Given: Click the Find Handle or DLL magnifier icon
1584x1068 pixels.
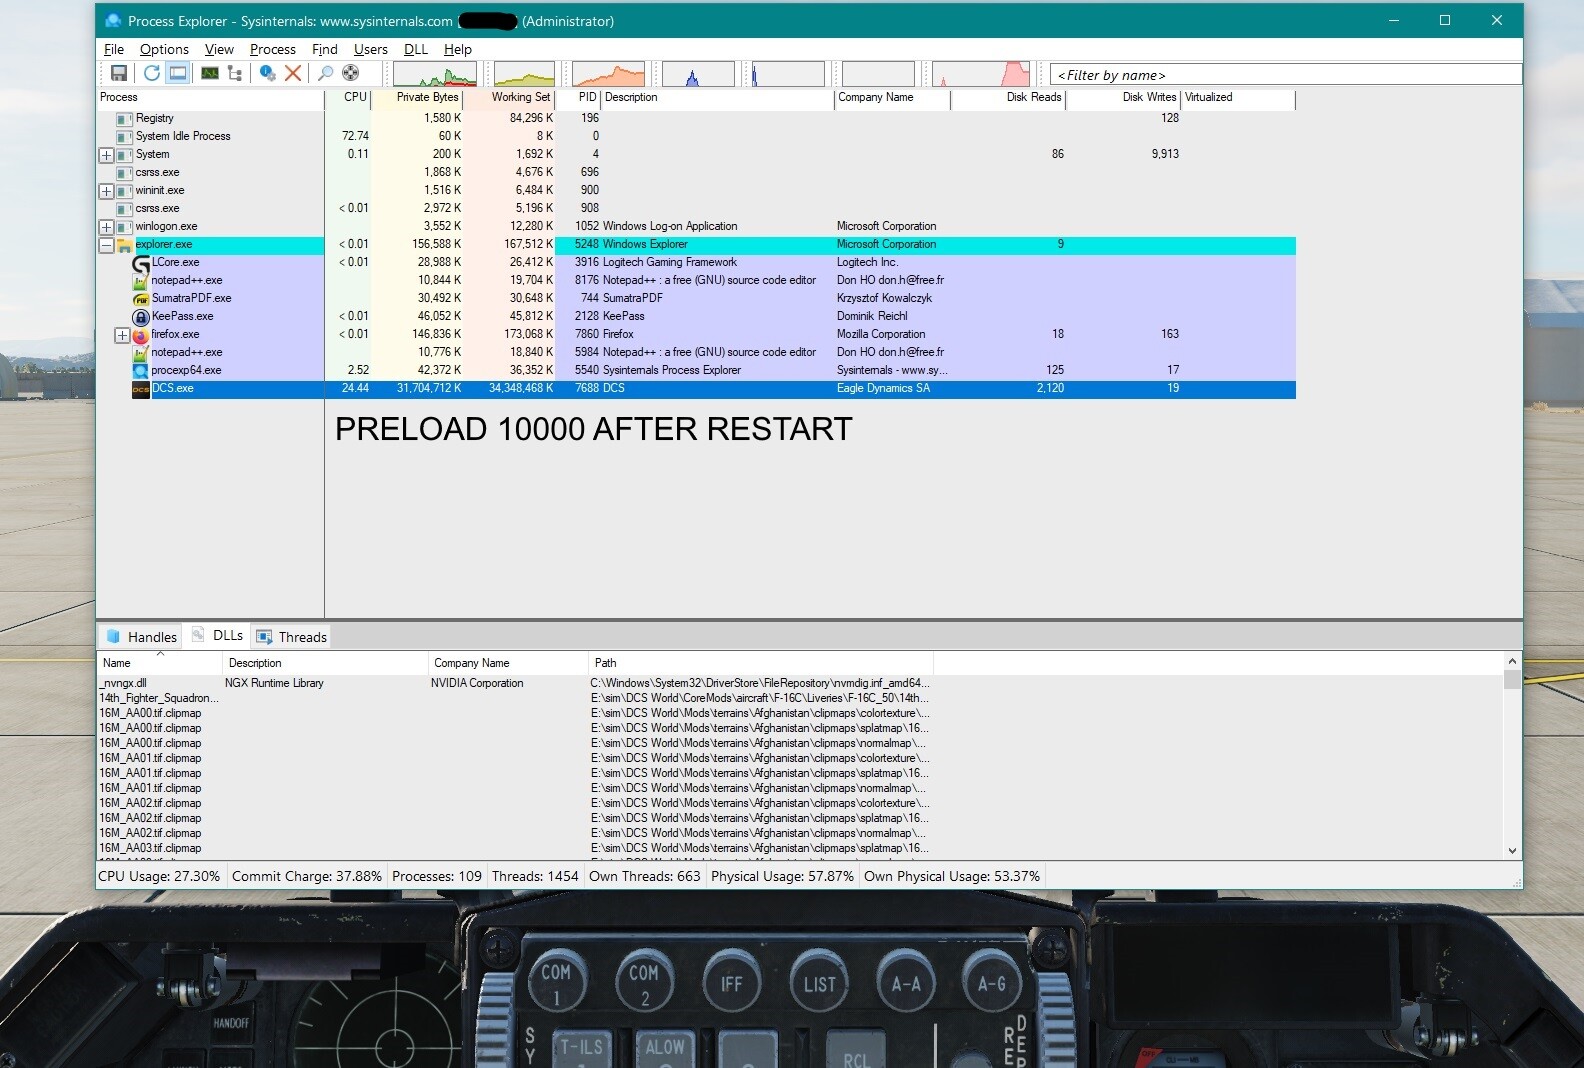Looking at the screenshot, I should 325,73.
